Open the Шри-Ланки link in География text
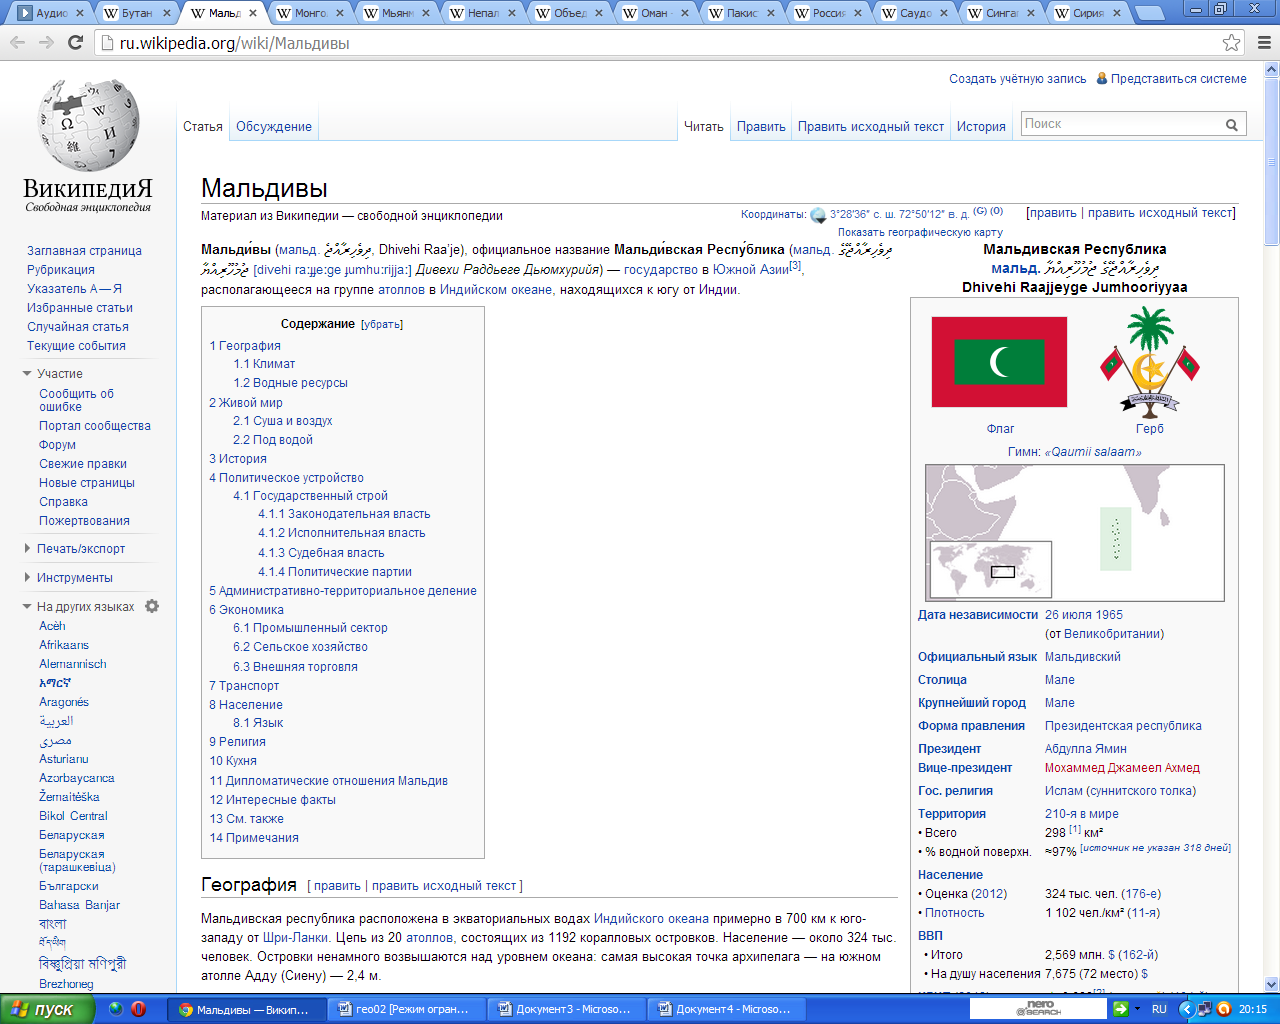This screenshot has height=1024, width=1280. coord(296,937)
